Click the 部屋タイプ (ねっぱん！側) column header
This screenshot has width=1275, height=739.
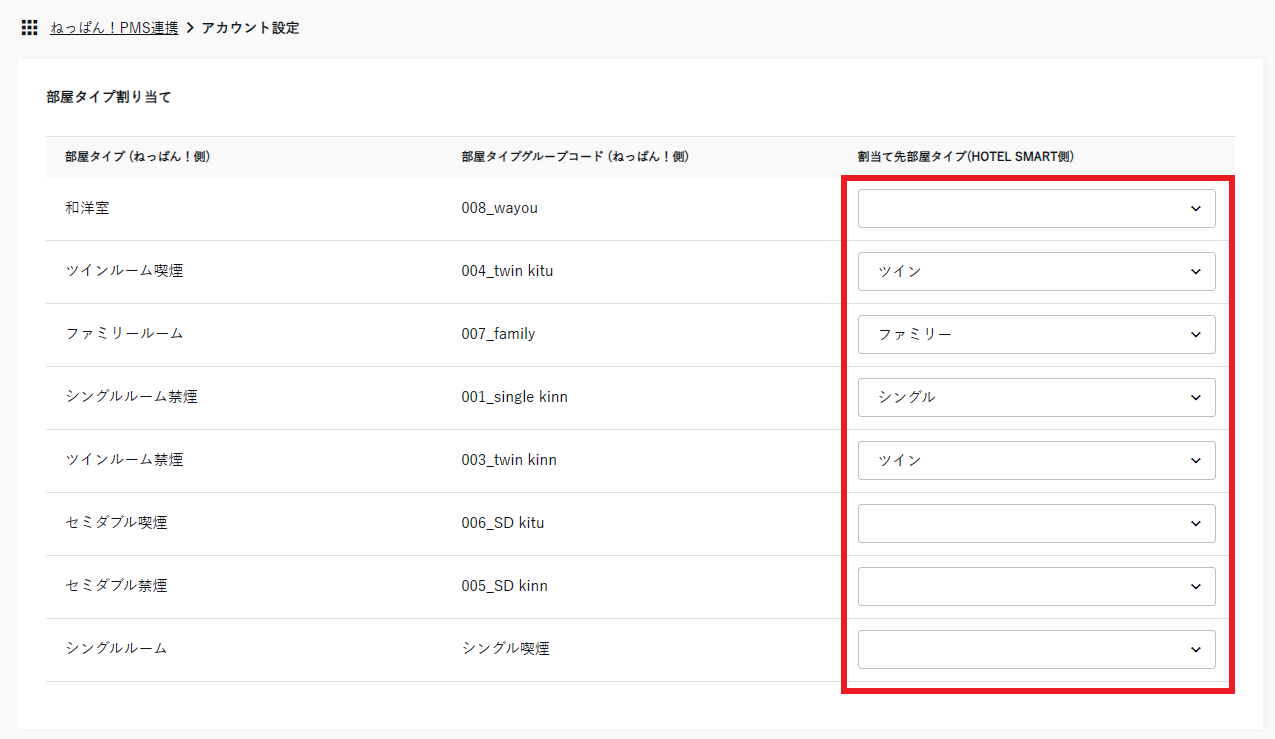click(x=137, y=157)
